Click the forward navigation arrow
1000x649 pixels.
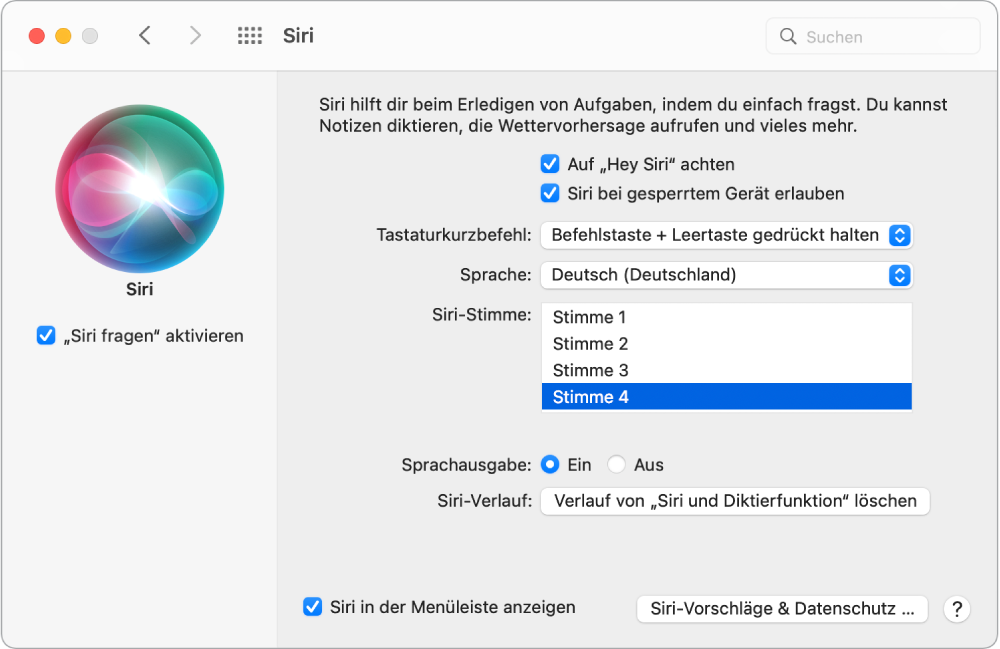tap(195, 35)
